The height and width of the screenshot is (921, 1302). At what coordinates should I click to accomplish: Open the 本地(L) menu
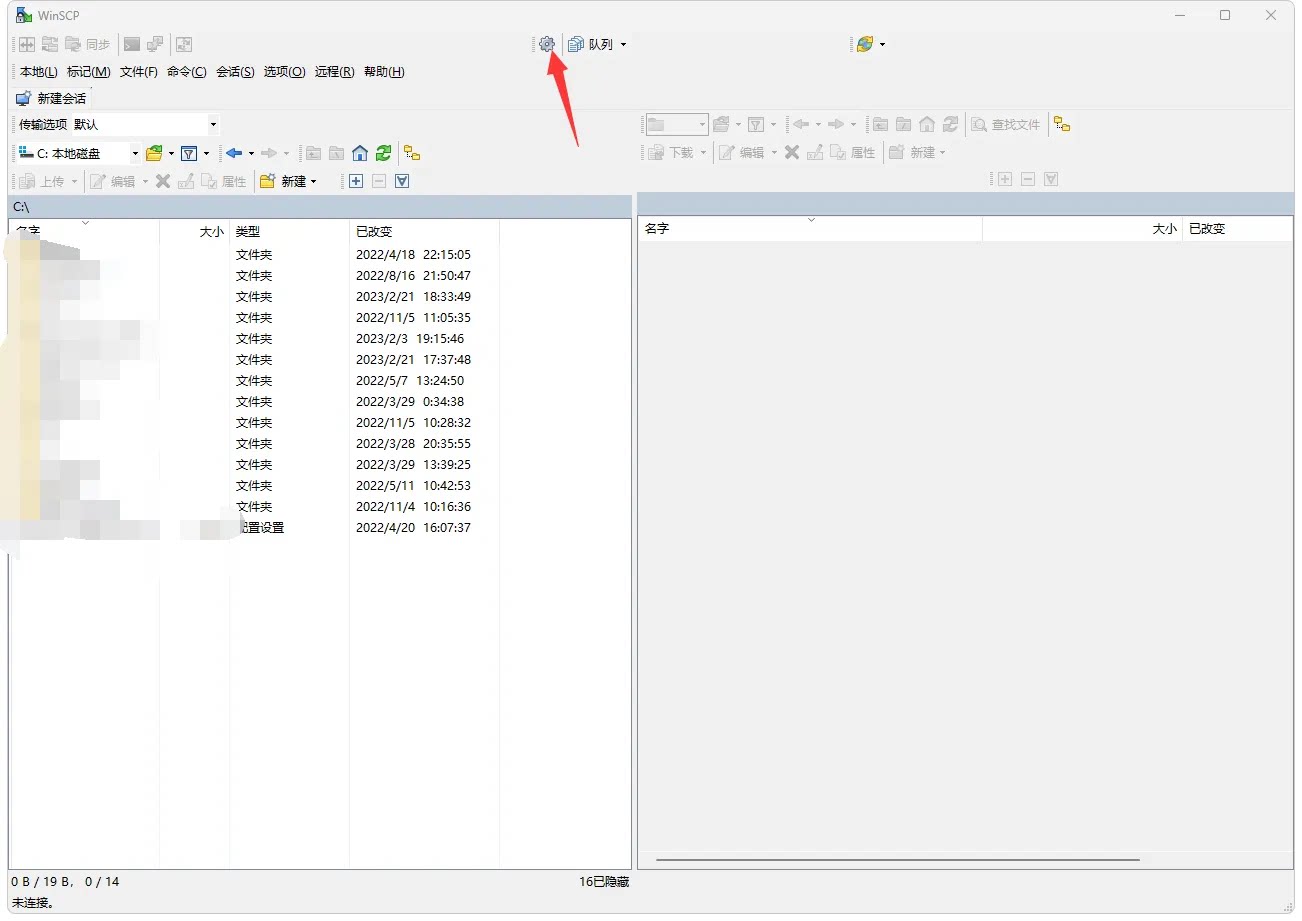(39, 72)
